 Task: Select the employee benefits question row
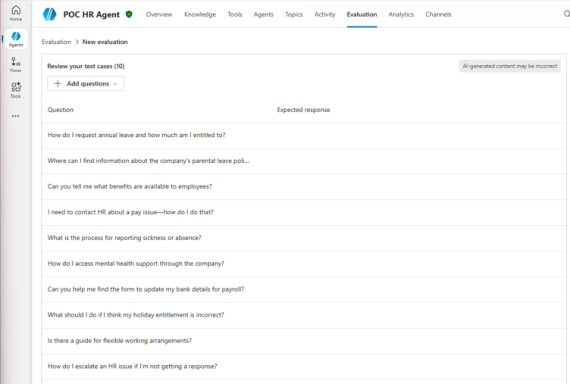[x=304, y=187]
